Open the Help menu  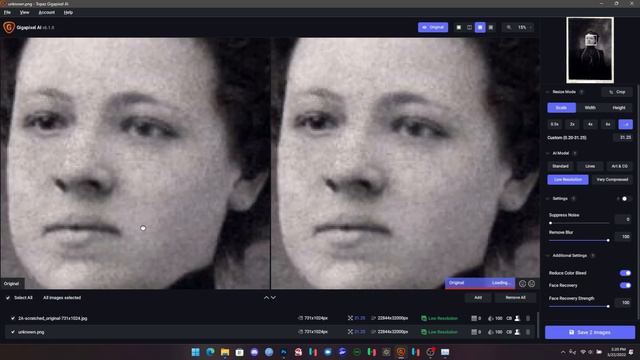point(68,12)
